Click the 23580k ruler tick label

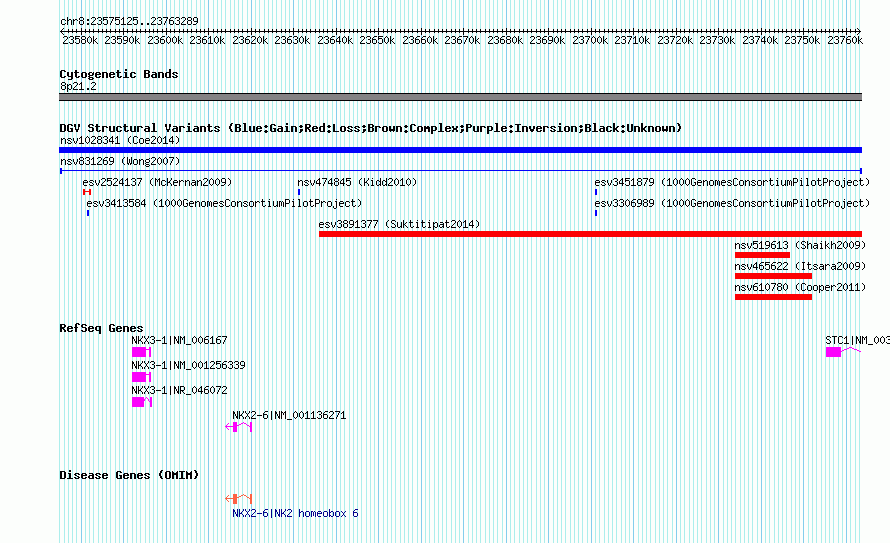(x=80, y=40)
